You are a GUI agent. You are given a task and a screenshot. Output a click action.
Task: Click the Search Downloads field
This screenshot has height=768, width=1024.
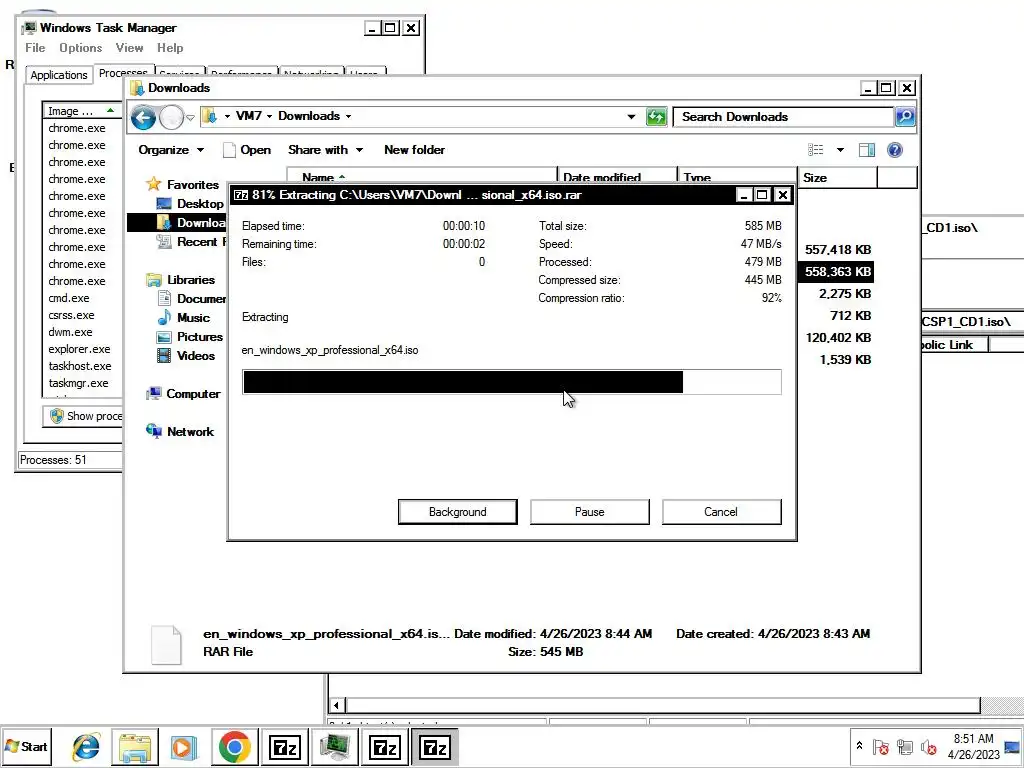782,117
